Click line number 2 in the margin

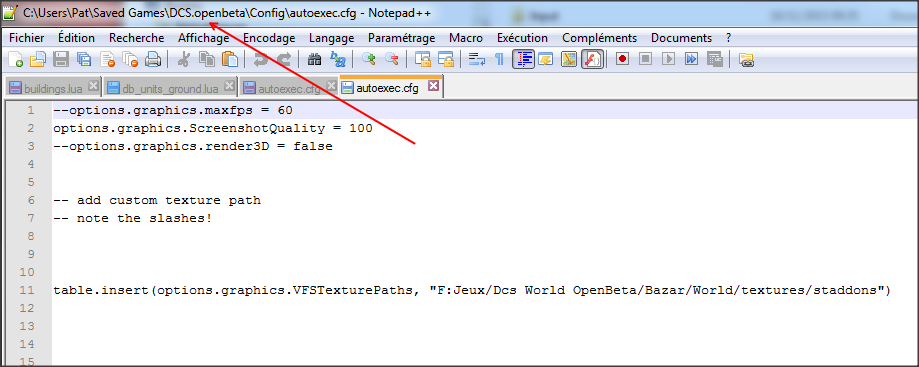point(30,128)
